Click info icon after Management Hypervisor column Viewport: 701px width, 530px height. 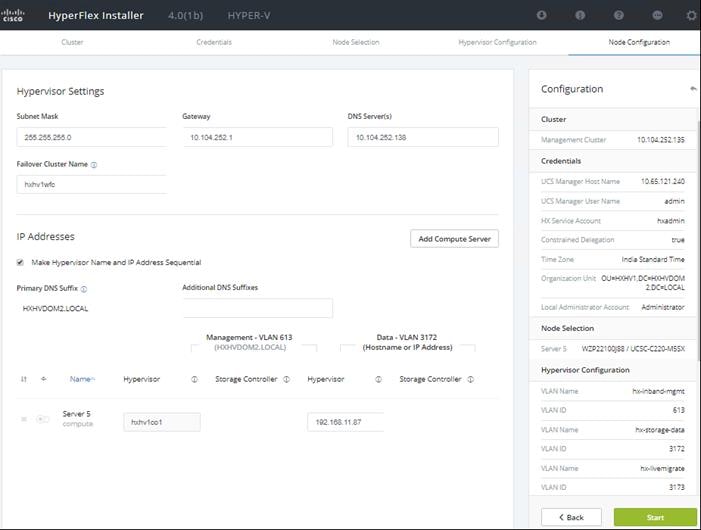point(194,379)
